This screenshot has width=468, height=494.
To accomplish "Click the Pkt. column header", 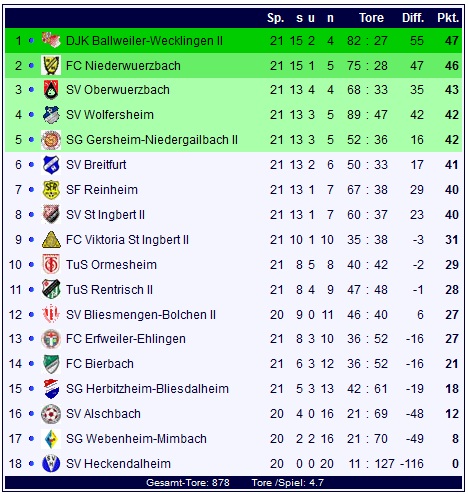I will 448,18.
